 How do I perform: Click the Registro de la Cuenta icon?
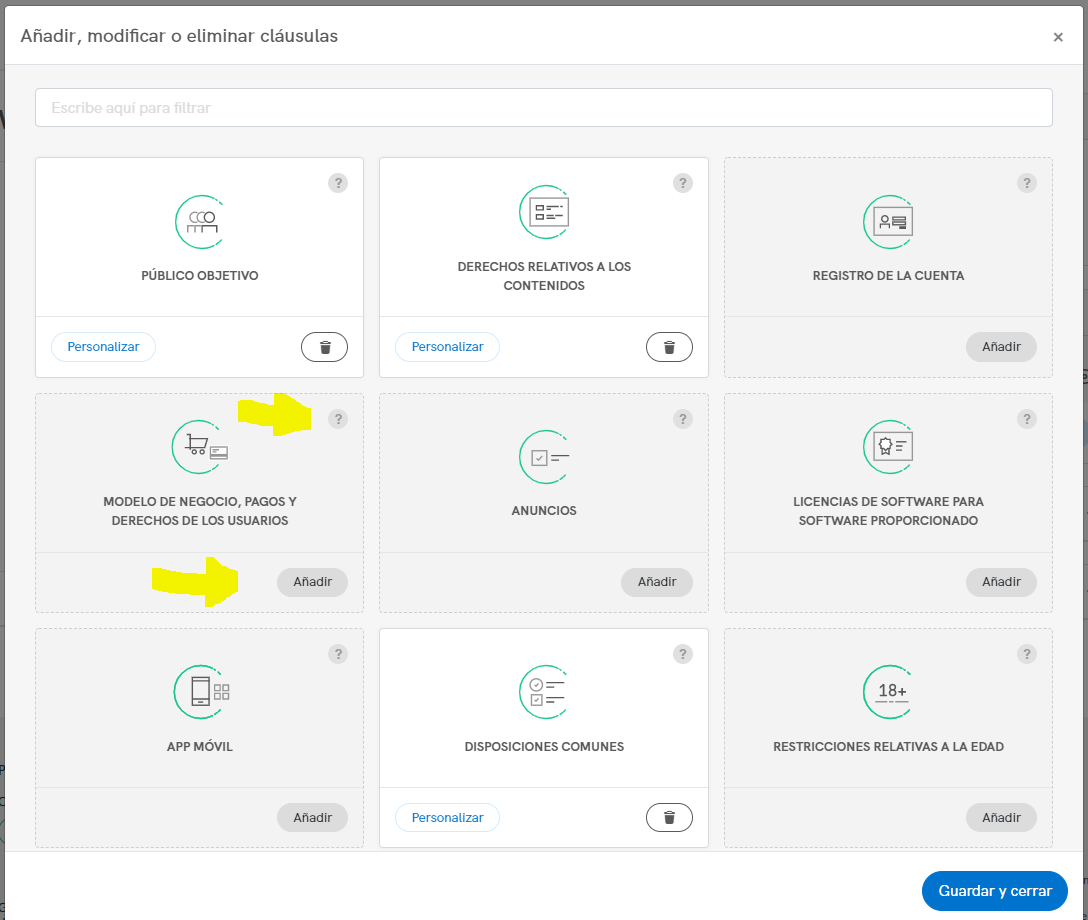(x=888, y=221)
